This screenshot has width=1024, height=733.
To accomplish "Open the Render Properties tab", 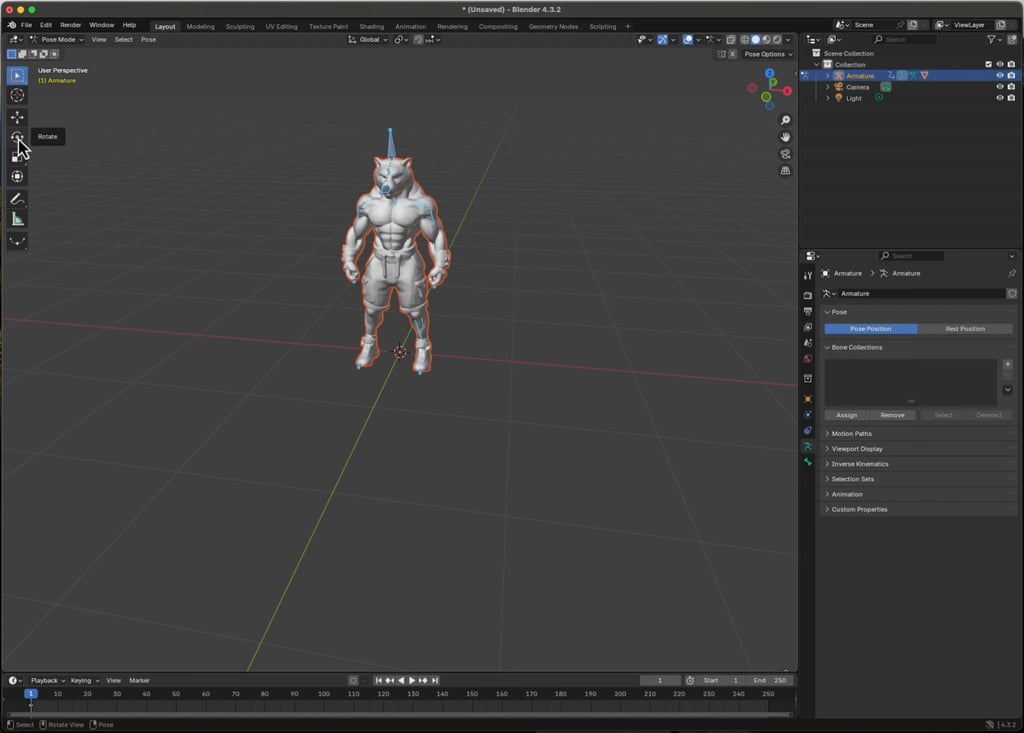I will pos(808,294).
